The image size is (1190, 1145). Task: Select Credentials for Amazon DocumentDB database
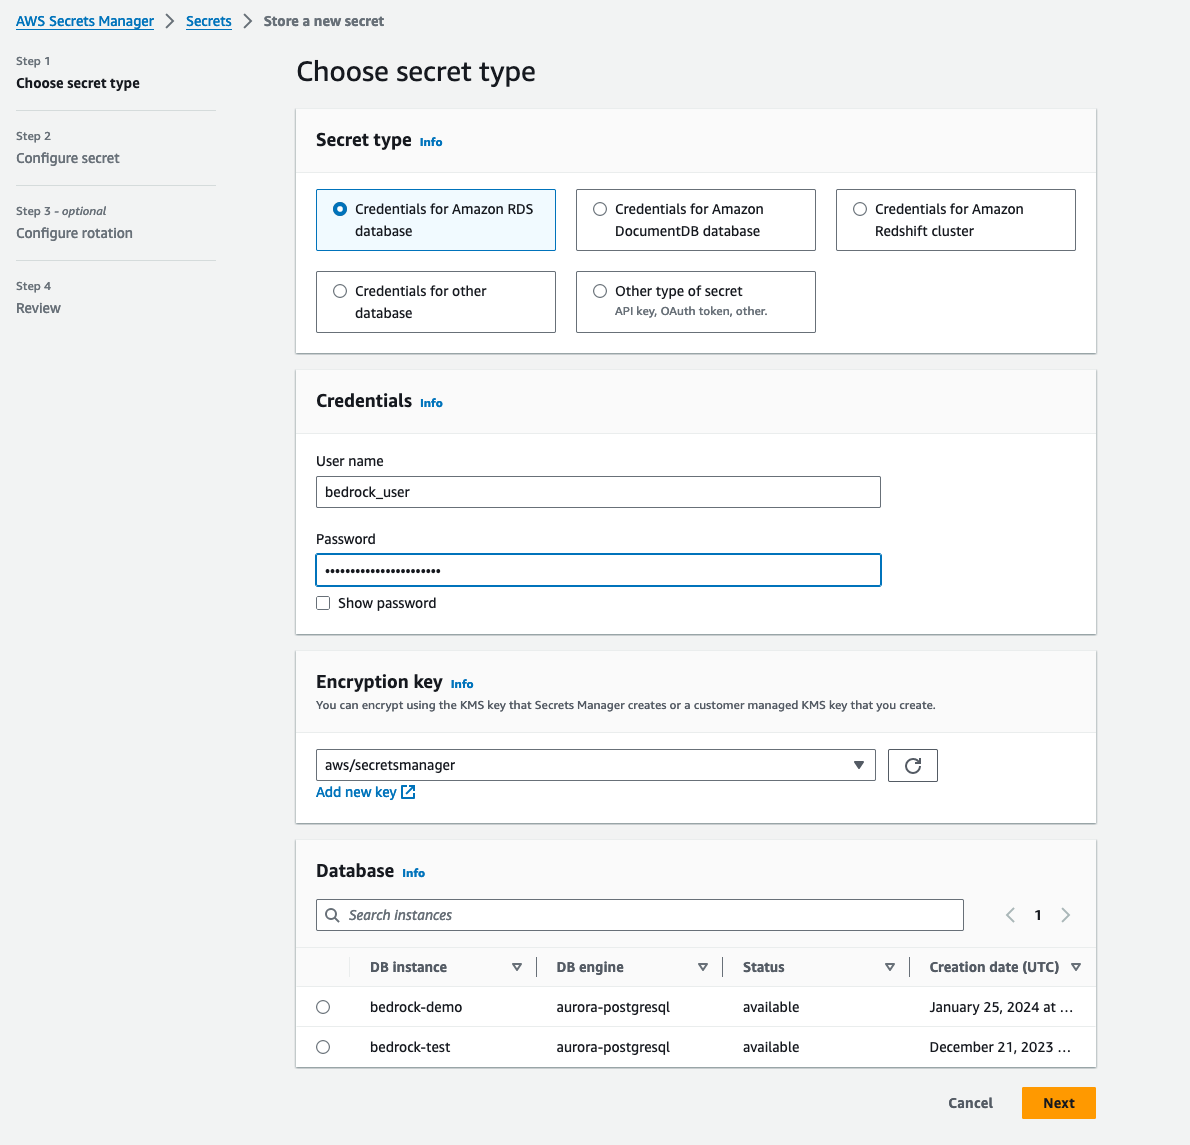(x=696, y=220)
